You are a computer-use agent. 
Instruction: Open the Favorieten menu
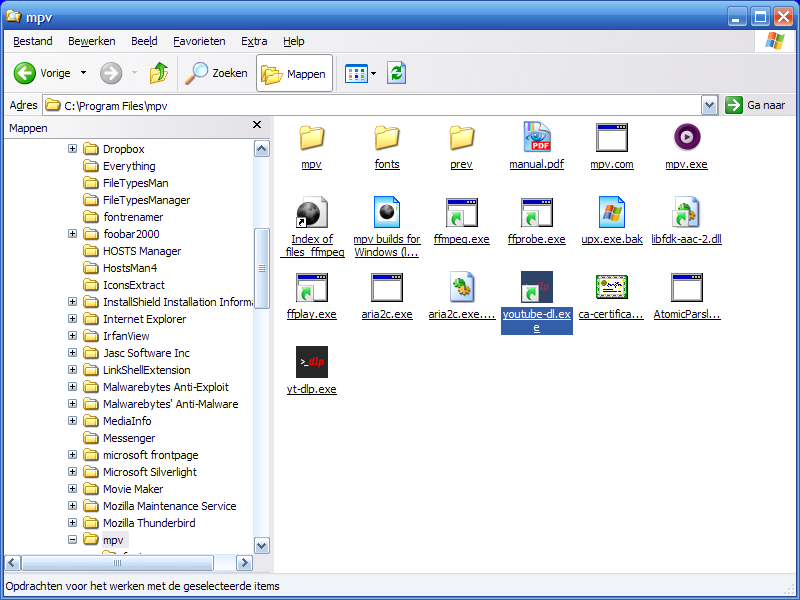click(x=199, y=41)
